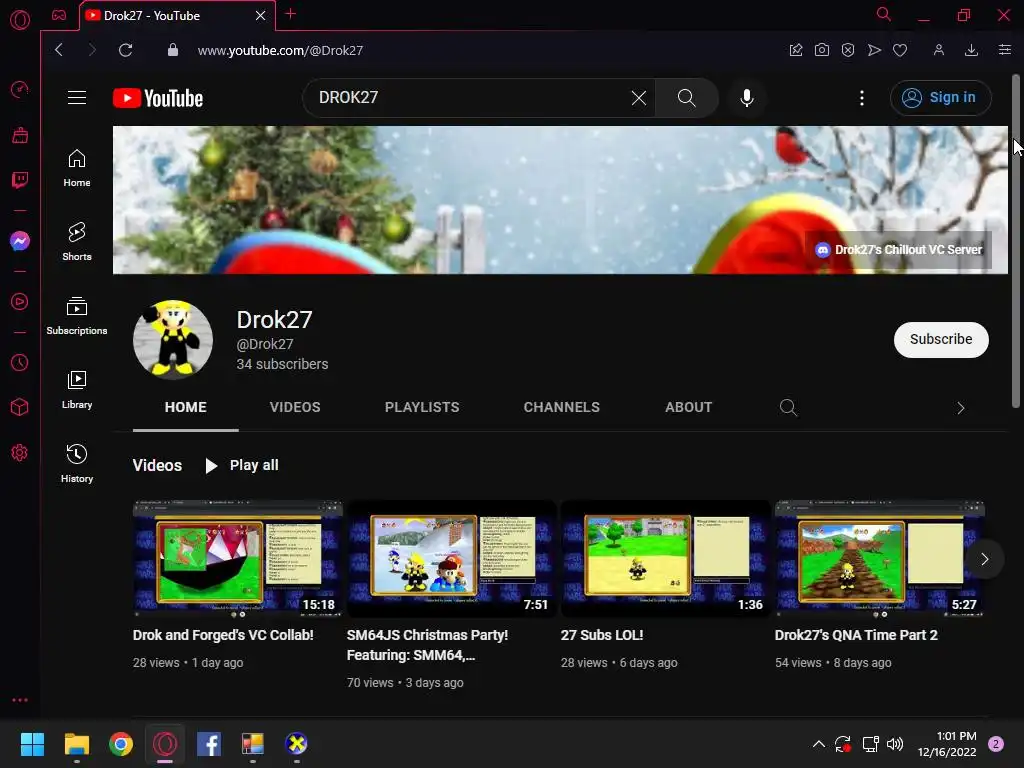Image resolution: width=1024 pixels, height=768 pixels.
Task: Launch Chrome from taskbar
Action: 121,744
